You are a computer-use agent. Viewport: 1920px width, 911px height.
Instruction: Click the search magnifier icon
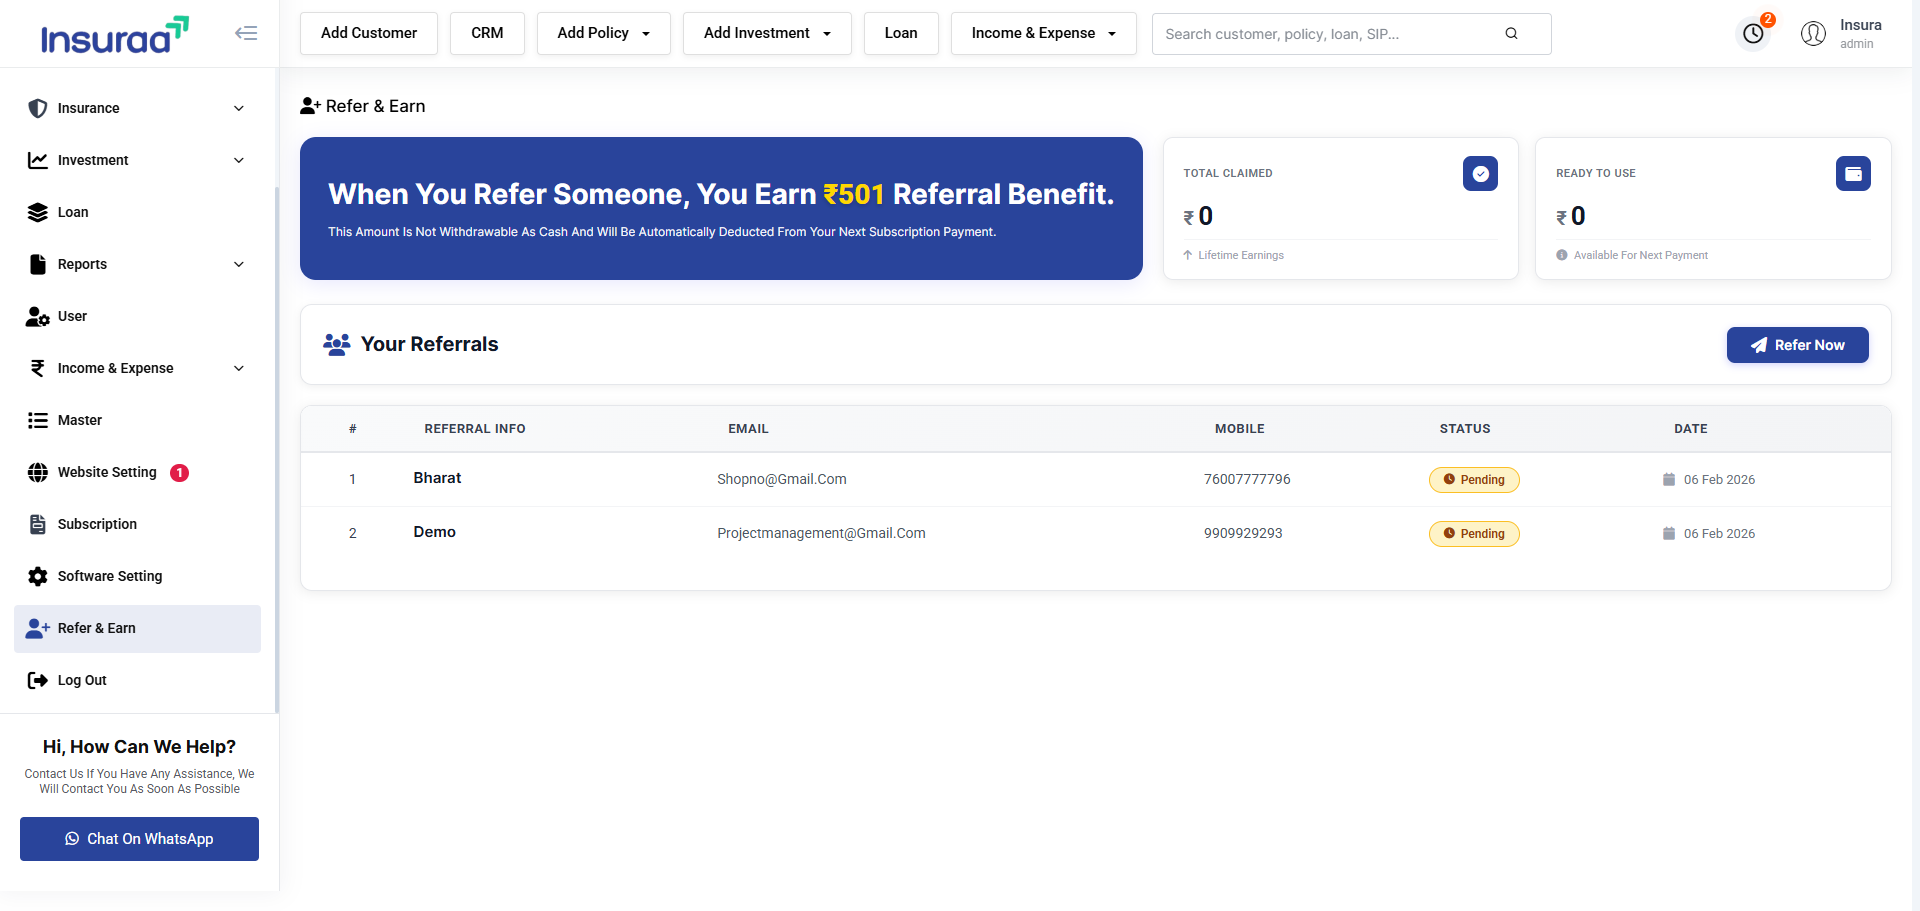pos(1511,34)
